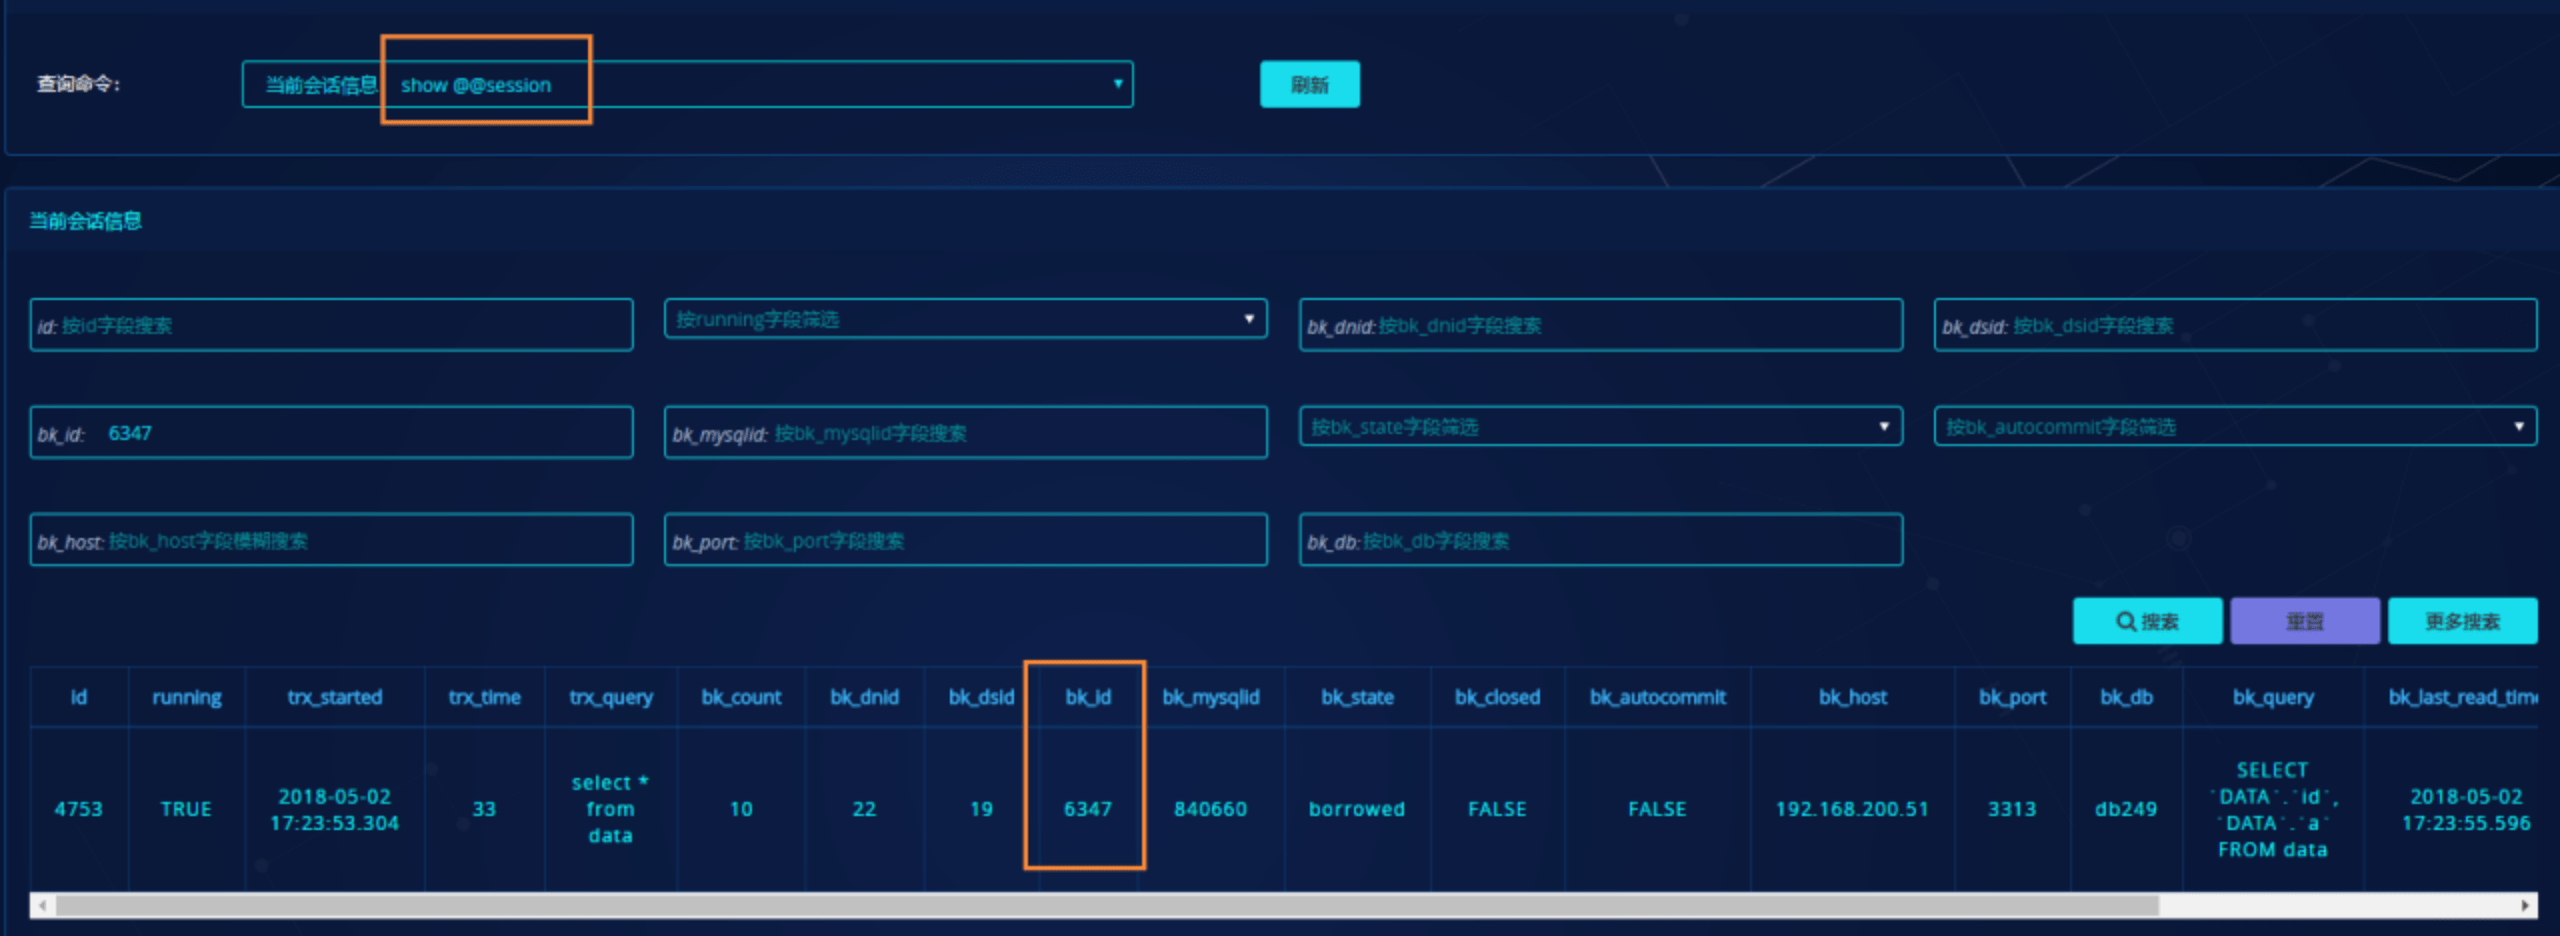Click the trx_query column header

pos(611,698)
